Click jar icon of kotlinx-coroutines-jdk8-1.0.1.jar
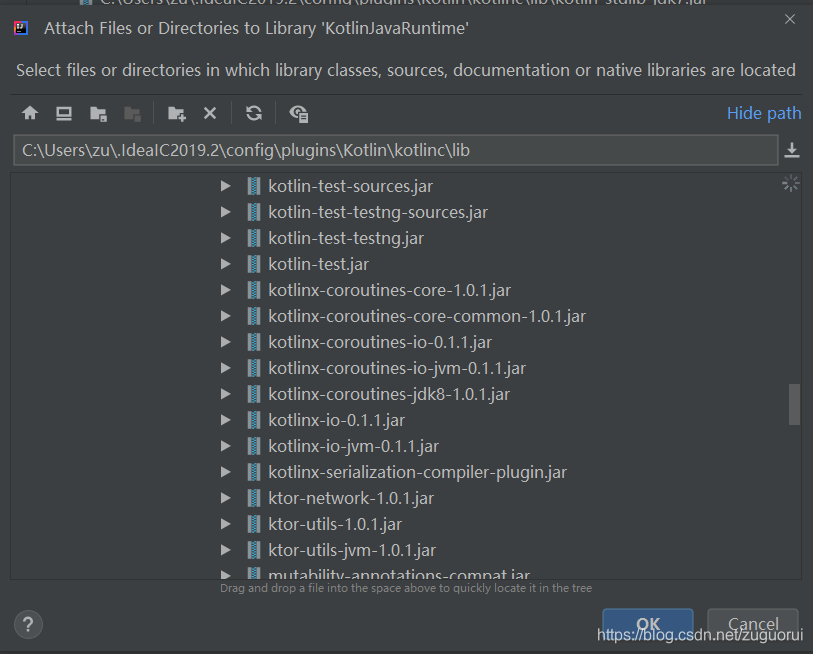Viewport: 813px width, 654px height. pos(254,394)
